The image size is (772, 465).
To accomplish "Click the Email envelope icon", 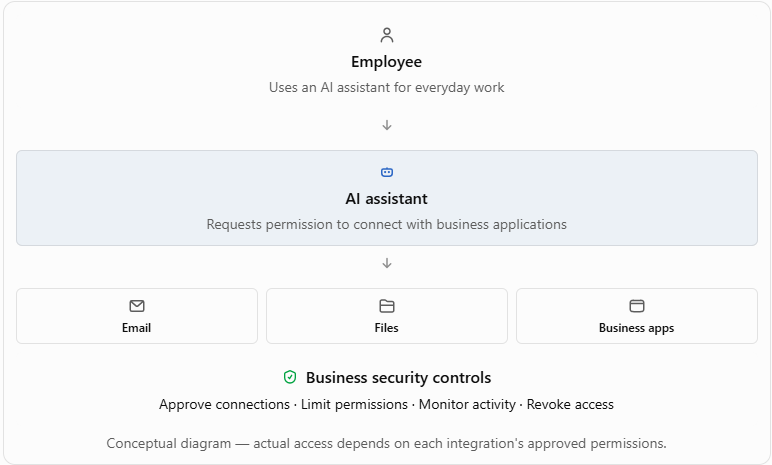I will (137, 306).
